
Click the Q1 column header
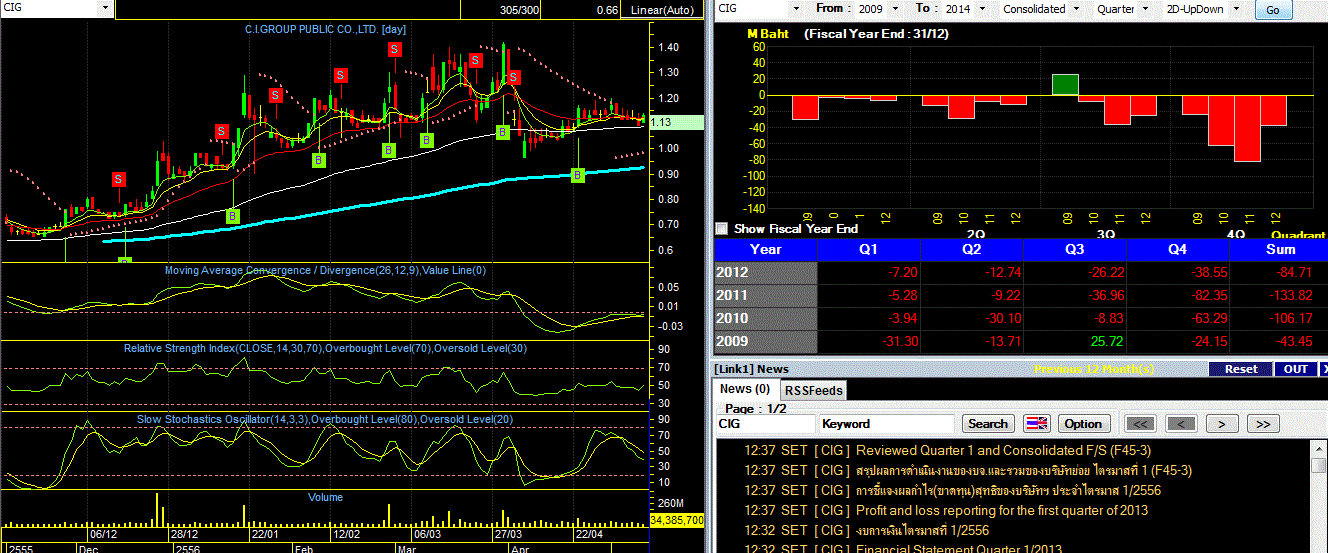coord(869,249)
